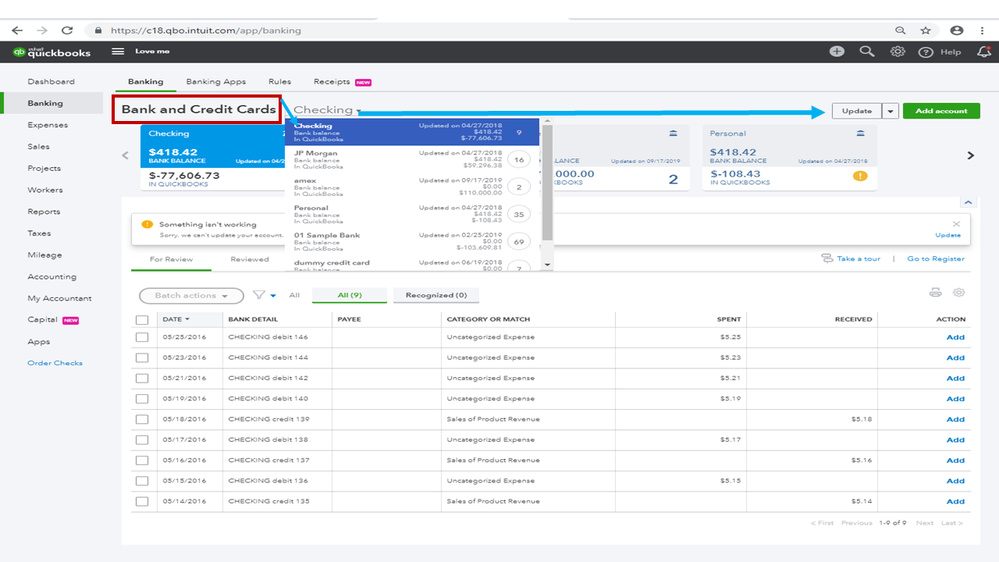Collapse the account cards with up chevron
999x562 pixels.
click(x=968, y=203)
